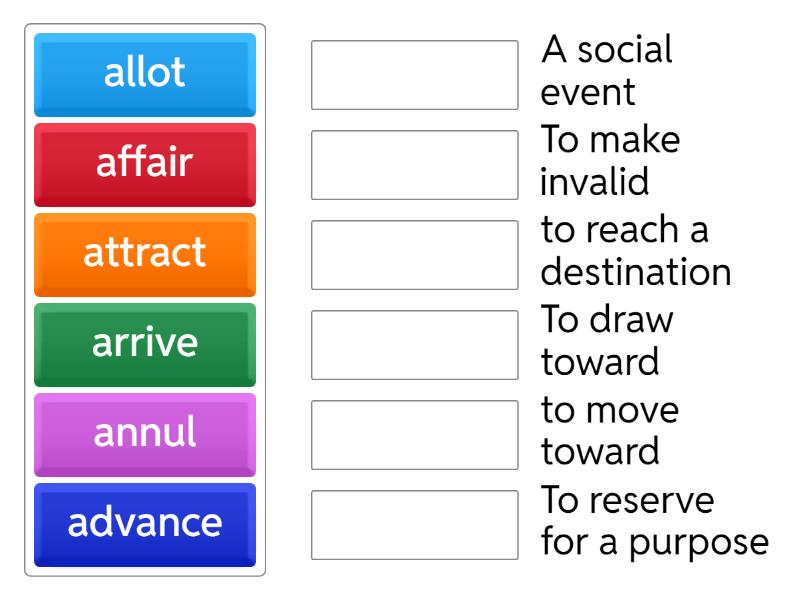Click the 'A social event' definition text

point(606,71)
